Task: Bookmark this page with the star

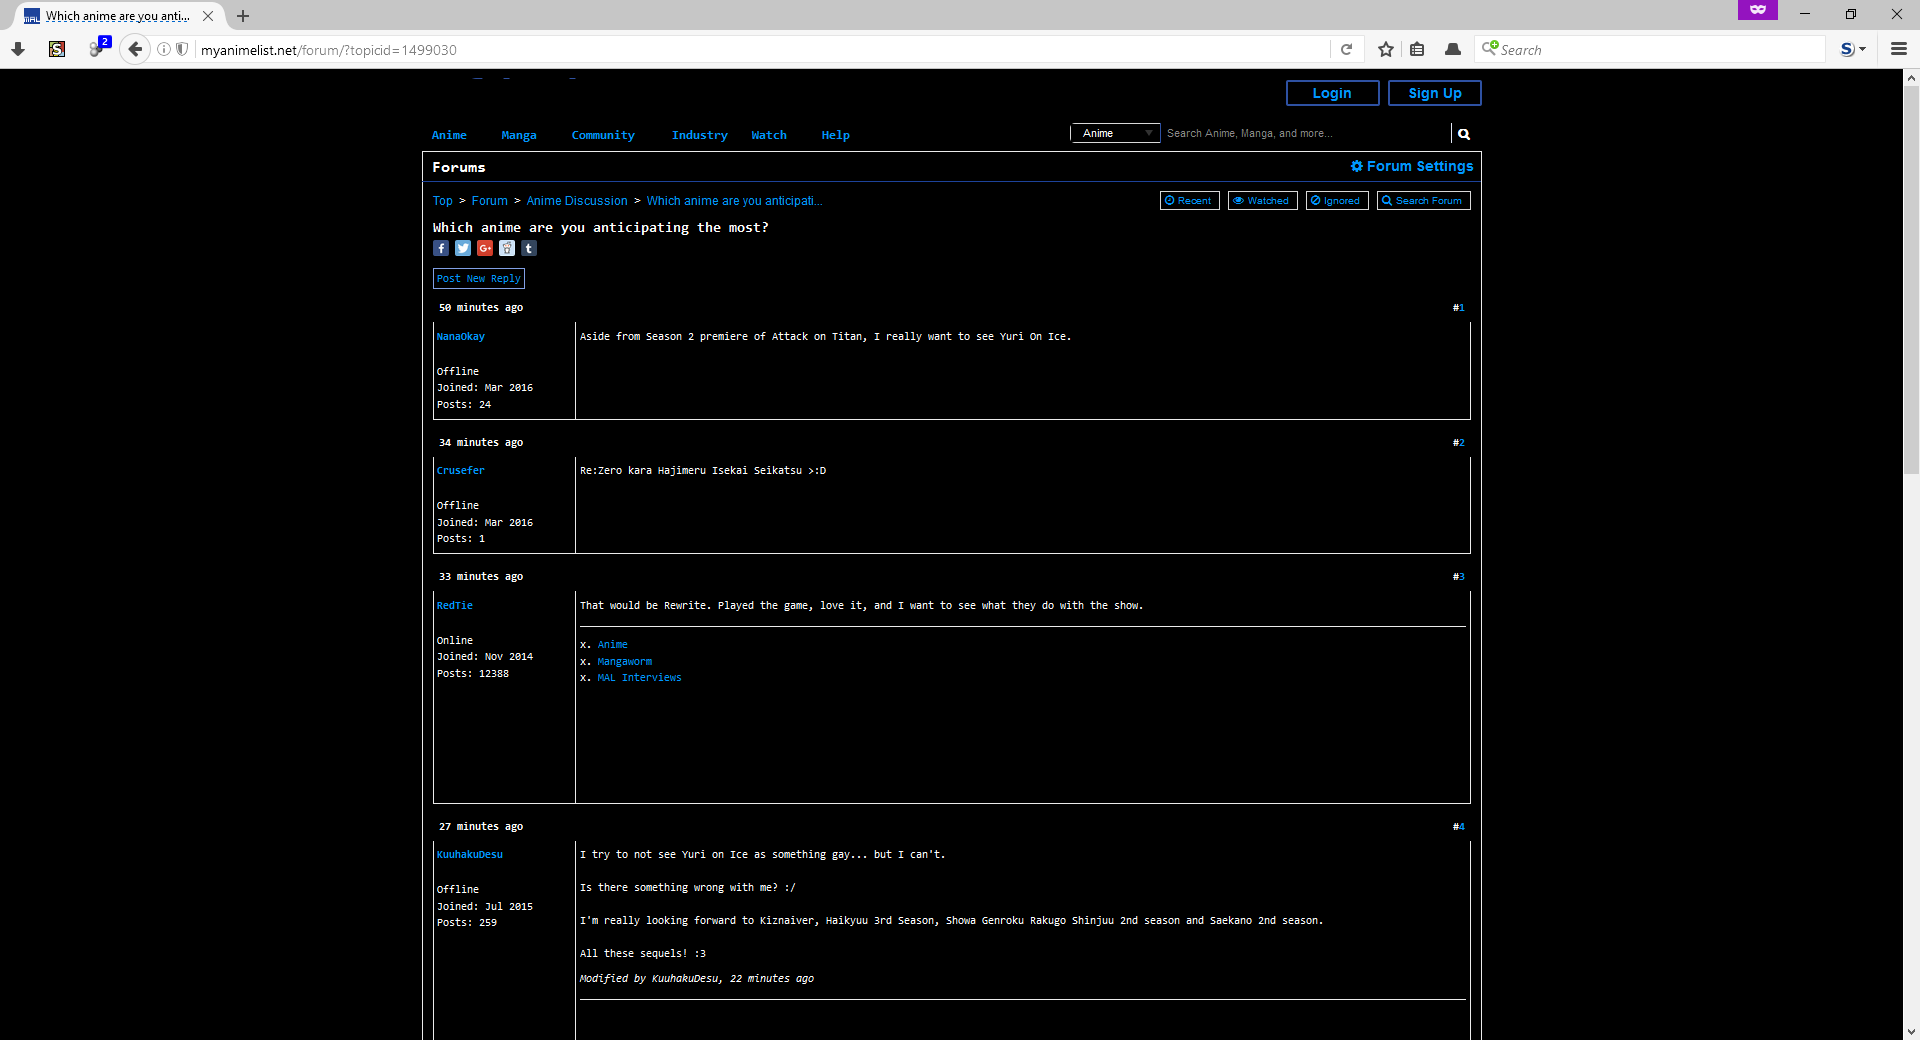Action: click(x=1386, y=49)
